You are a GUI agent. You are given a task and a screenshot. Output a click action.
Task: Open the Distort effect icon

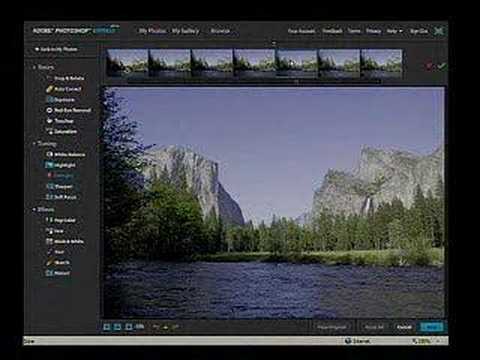coord(49,273)
